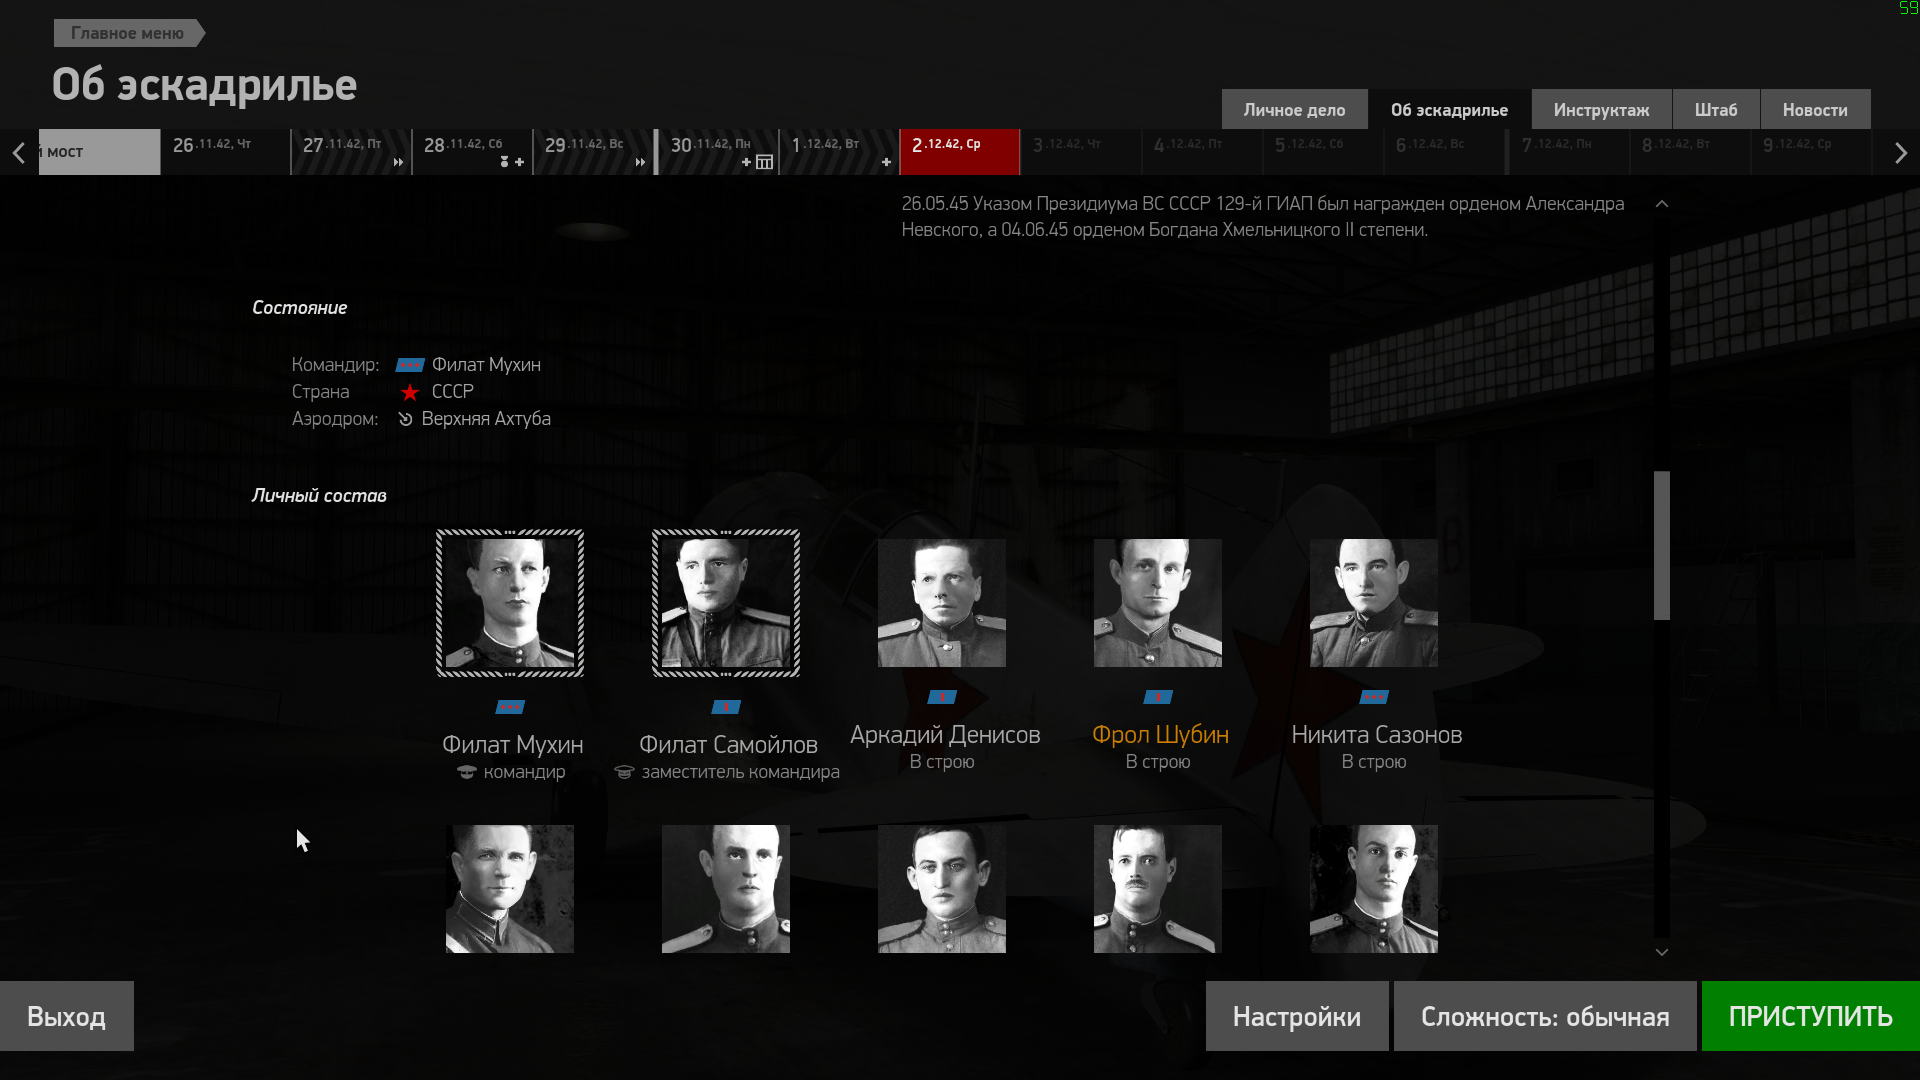Click the Верхняя Ахтуба airfield icon
The image size is (1920, 1080).
click(x=405, y=419)
